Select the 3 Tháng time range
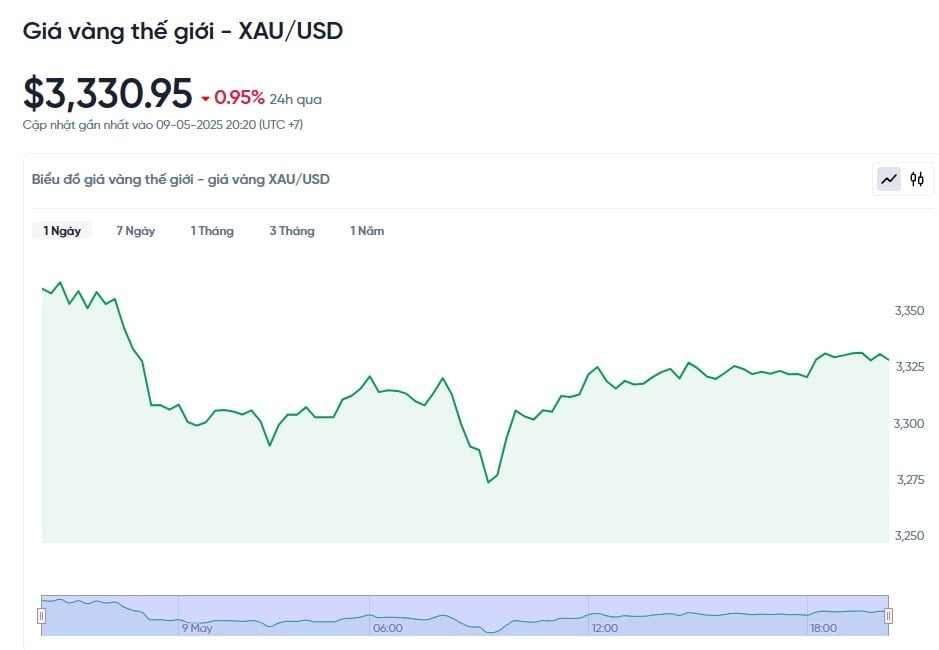 292,231
